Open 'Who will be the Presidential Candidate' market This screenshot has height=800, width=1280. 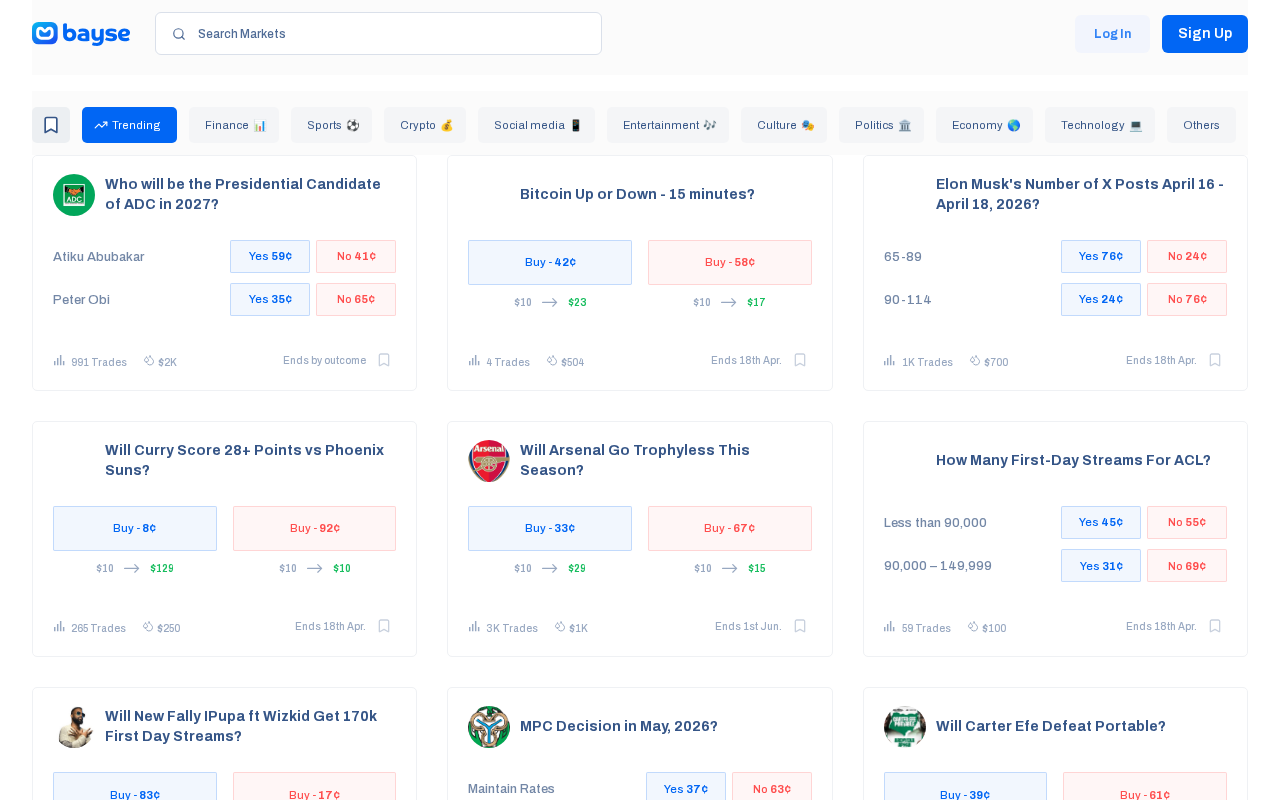(243, 195)
